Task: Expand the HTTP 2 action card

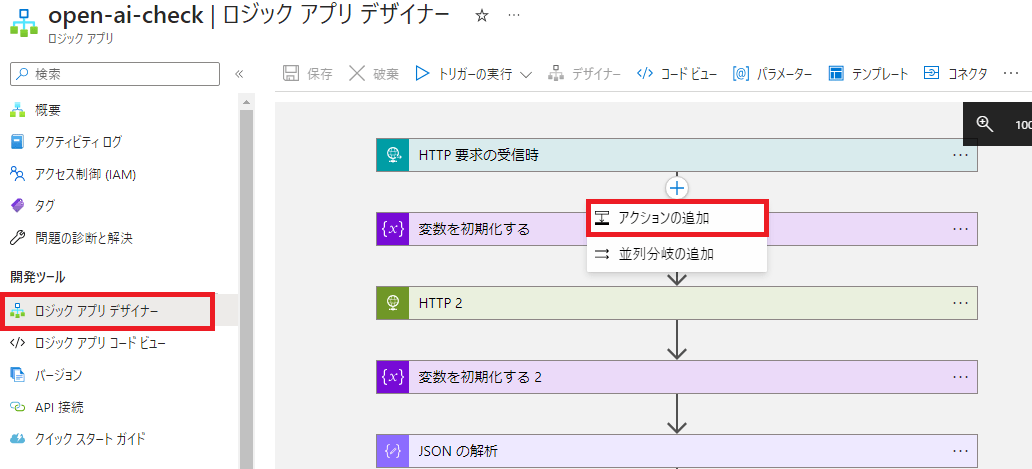Action: pos(677,303)
